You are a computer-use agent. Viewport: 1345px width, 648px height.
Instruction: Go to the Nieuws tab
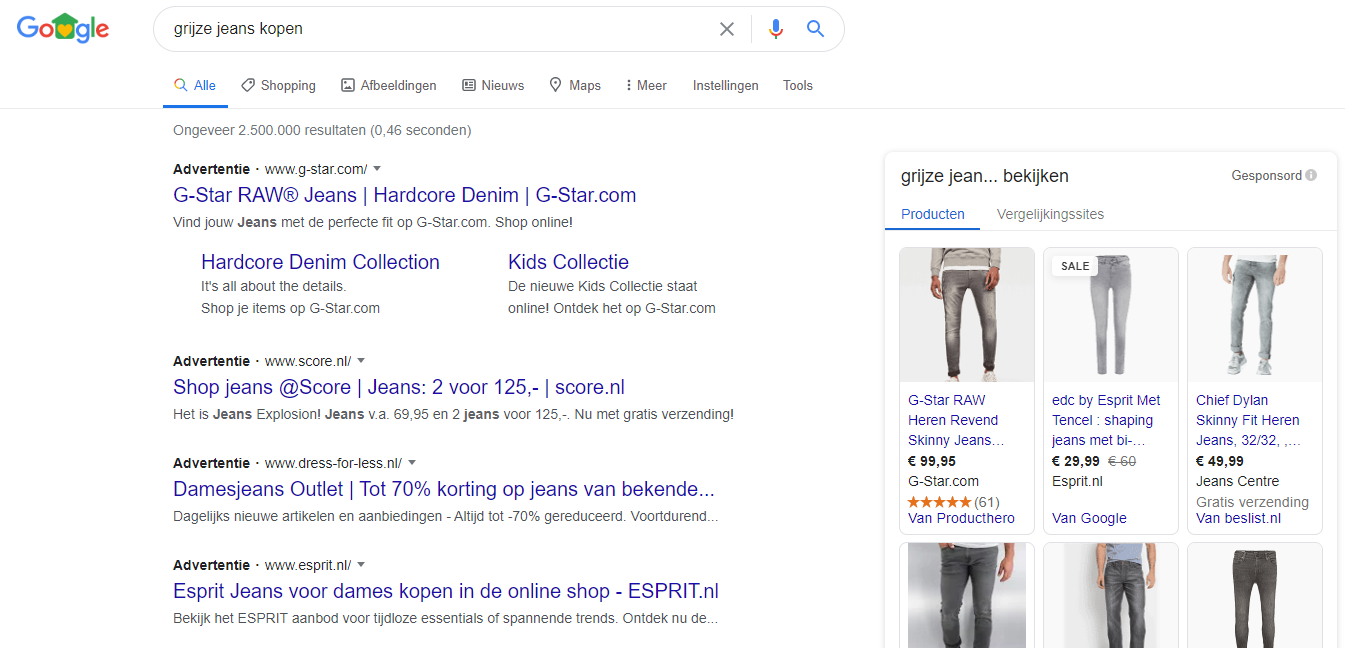pos(493,86)
